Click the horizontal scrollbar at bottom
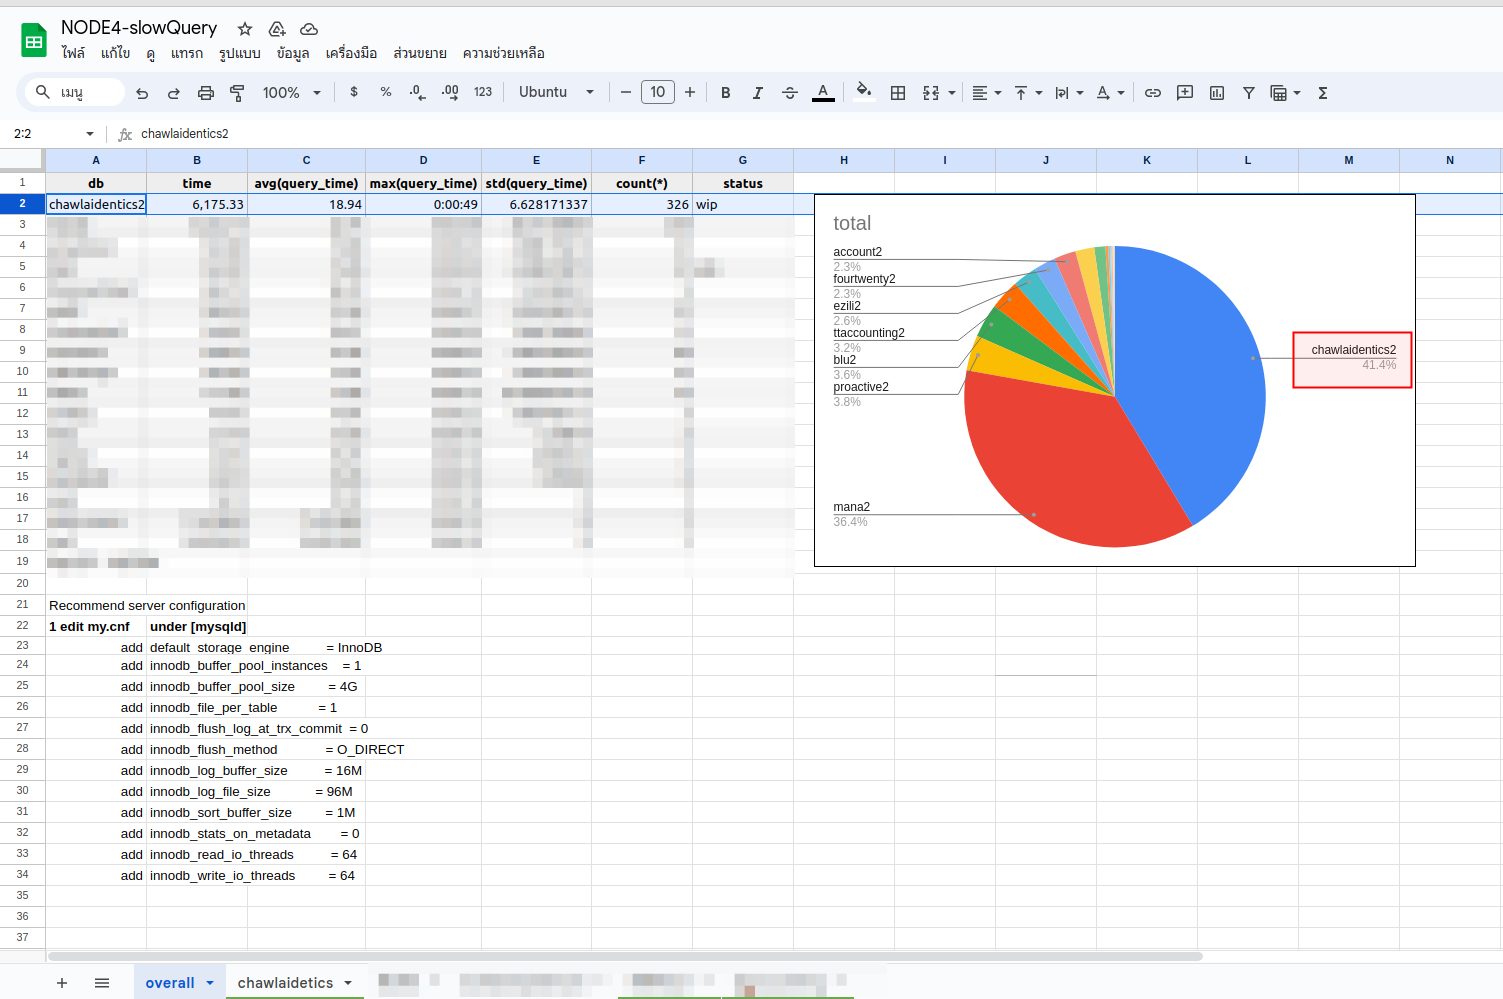The width and height of the screenshot is (1503, 999). tap(625, 956)
